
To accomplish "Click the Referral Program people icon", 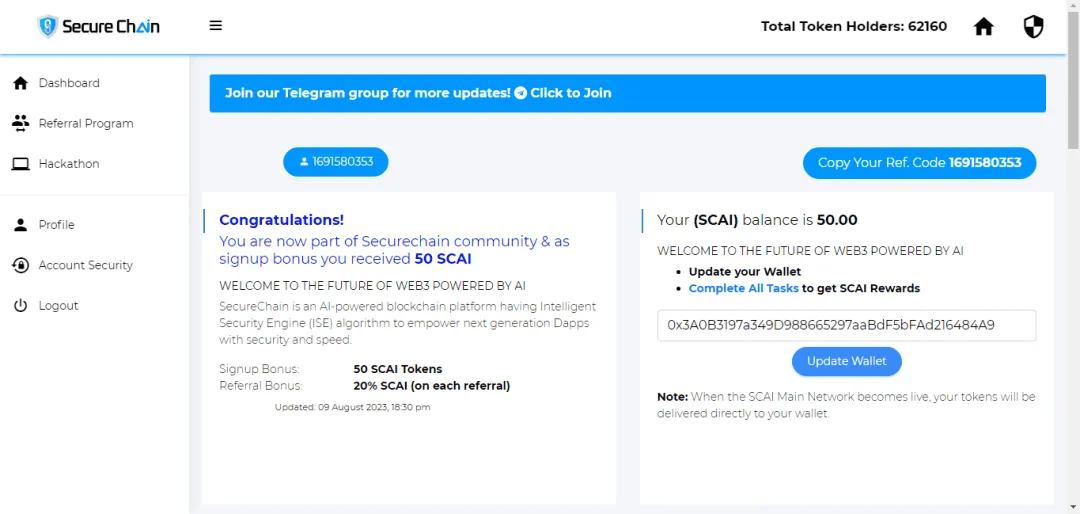I will [21, 124].
